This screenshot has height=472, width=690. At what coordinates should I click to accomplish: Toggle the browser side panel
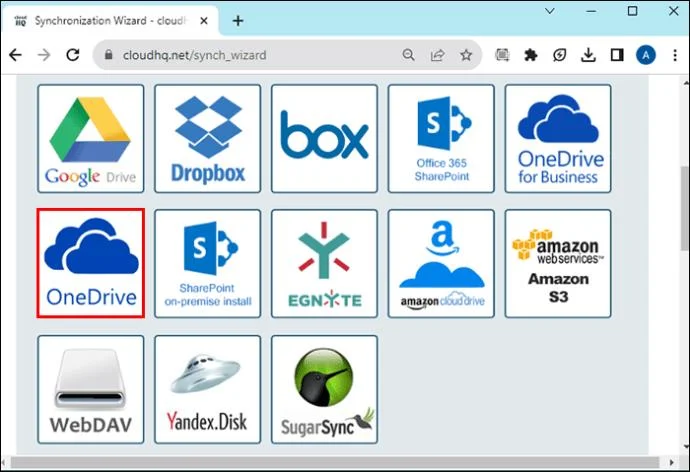click(617, 55)
